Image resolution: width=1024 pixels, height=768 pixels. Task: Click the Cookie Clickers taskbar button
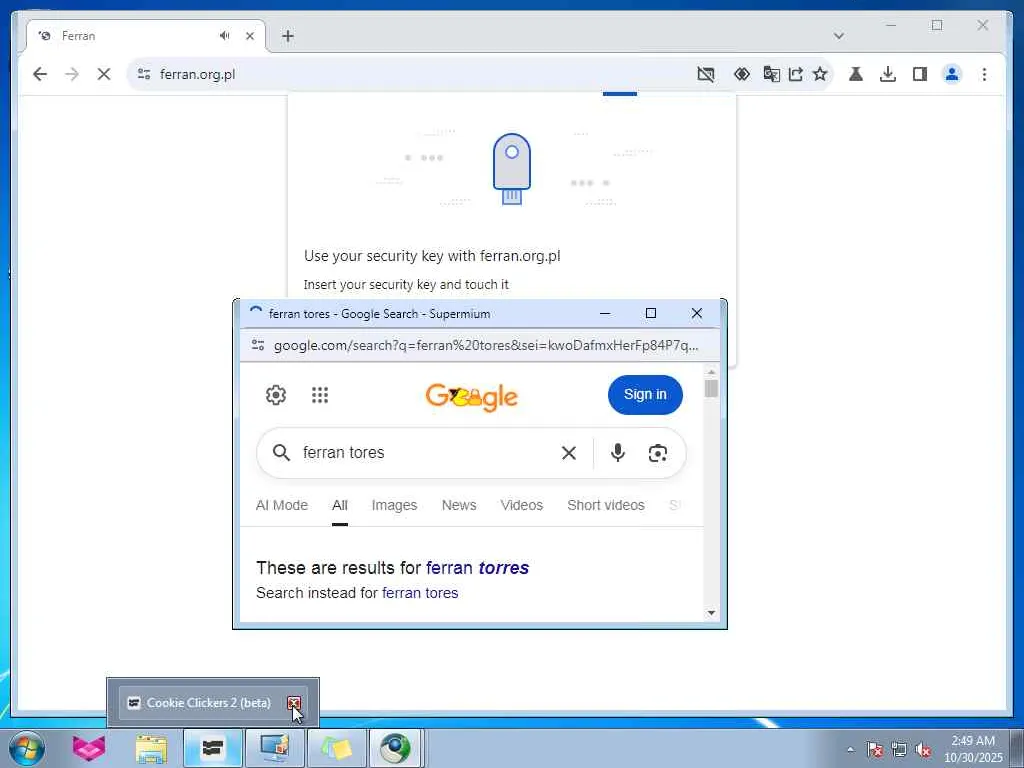pyautogui.click(x=213, y=748)
